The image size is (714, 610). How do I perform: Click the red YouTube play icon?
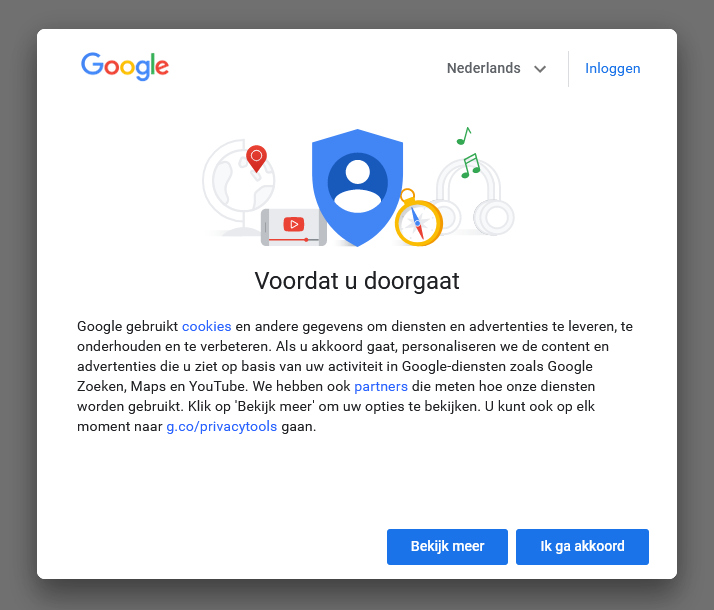point(294,224)
